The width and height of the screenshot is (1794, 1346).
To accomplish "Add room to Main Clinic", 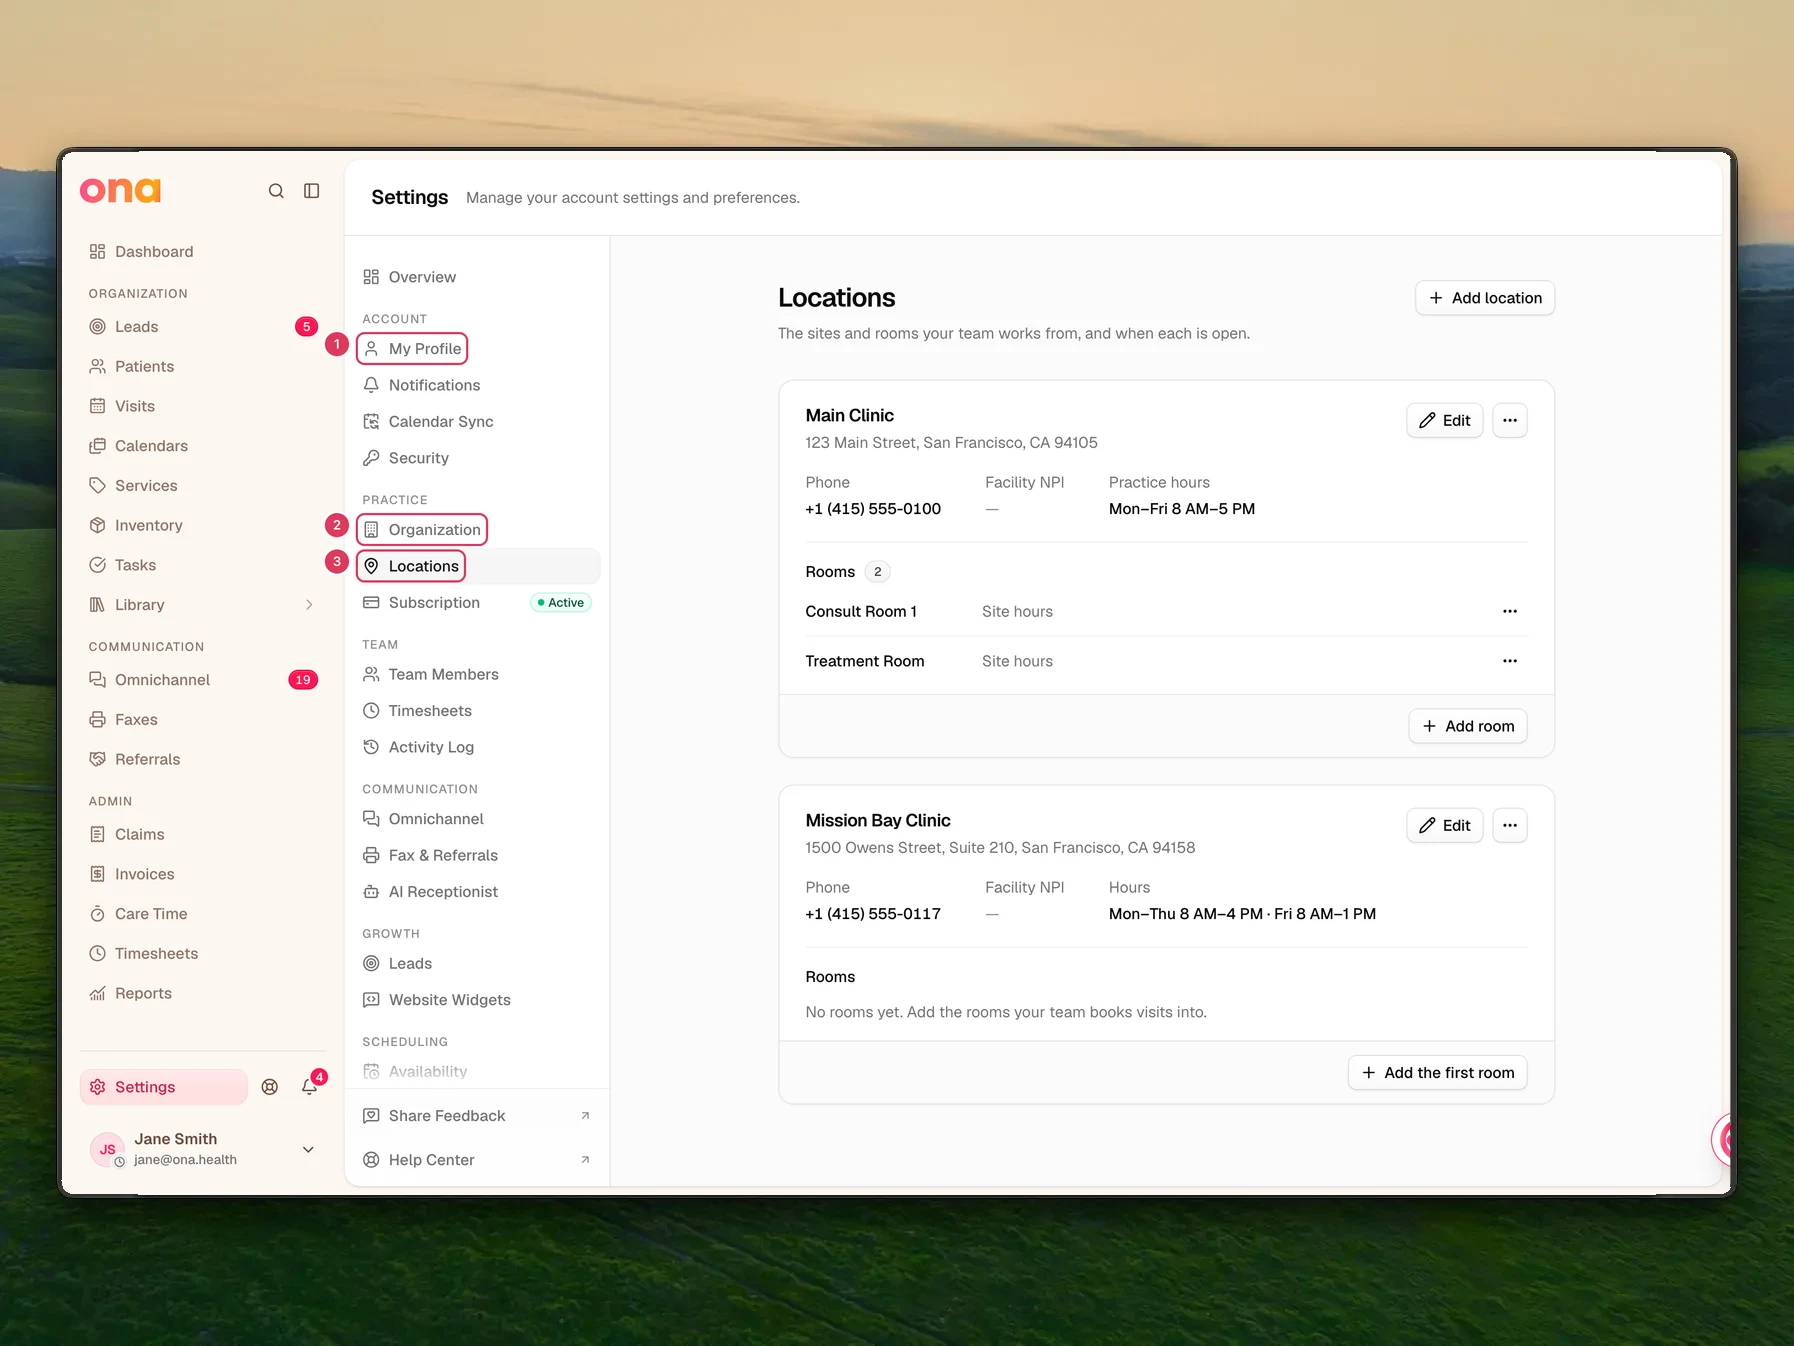I will tap(1468, 727).
